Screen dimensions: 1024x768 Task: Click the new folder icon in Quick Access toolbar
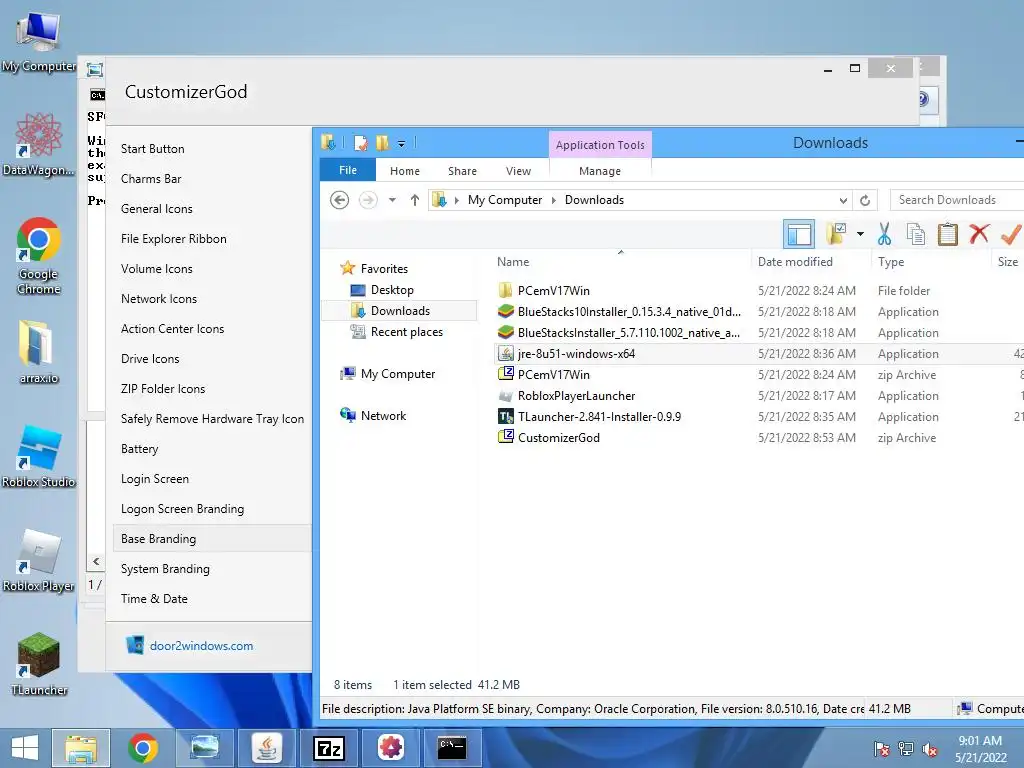tap(382, 142)
